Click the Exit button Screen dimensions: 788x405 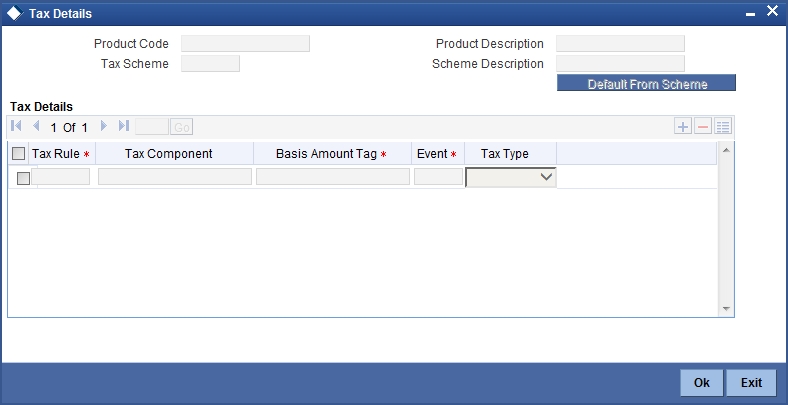[751, 383]
